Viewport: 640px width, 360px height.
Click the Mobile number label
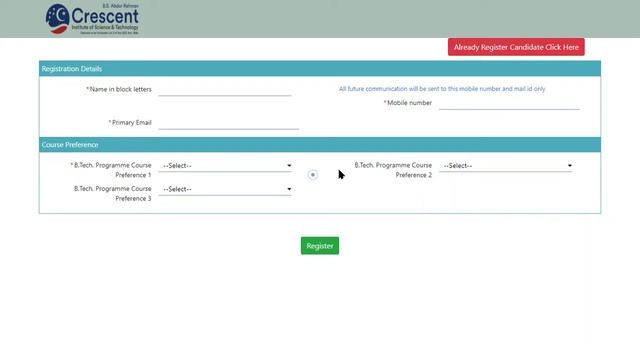(x=408, y=103)
